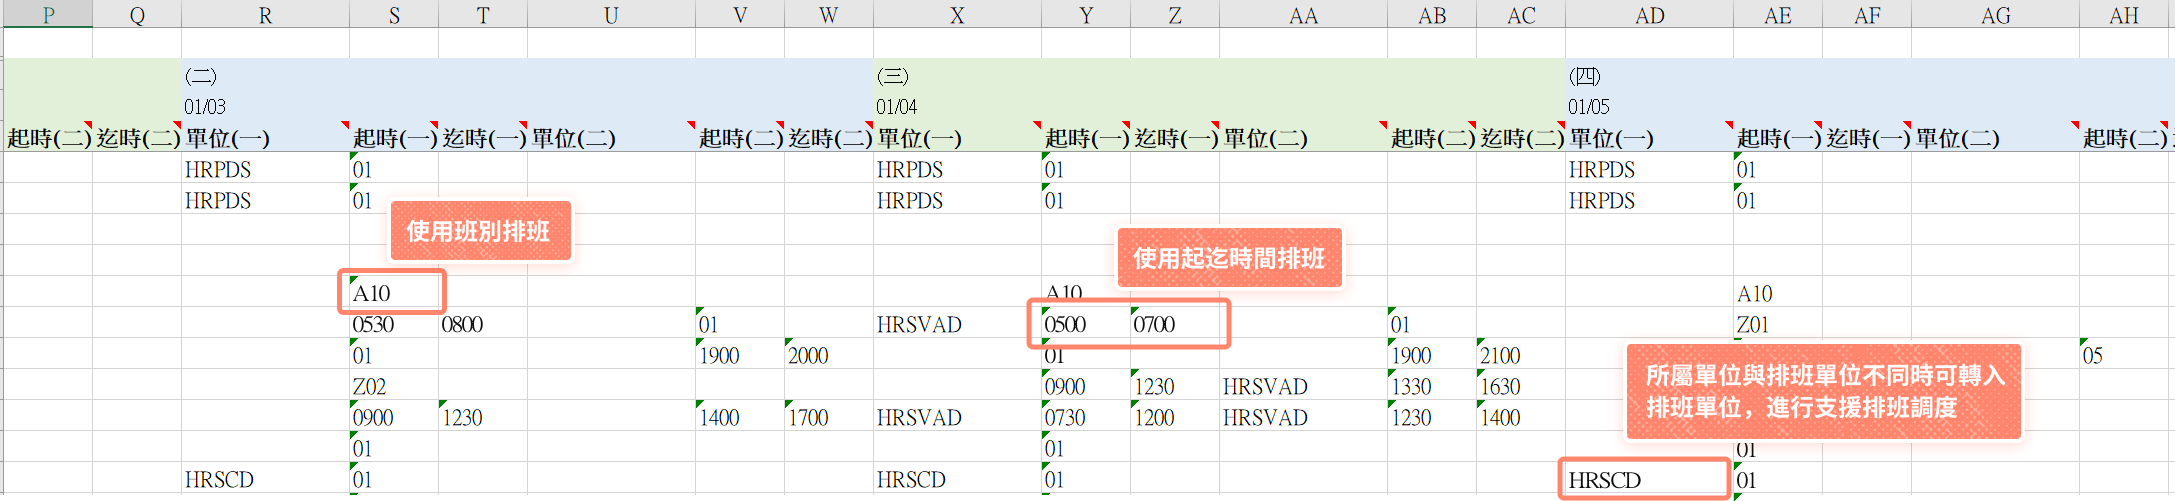
Task: Select the 0700 end time cell
Action: 1173,324
